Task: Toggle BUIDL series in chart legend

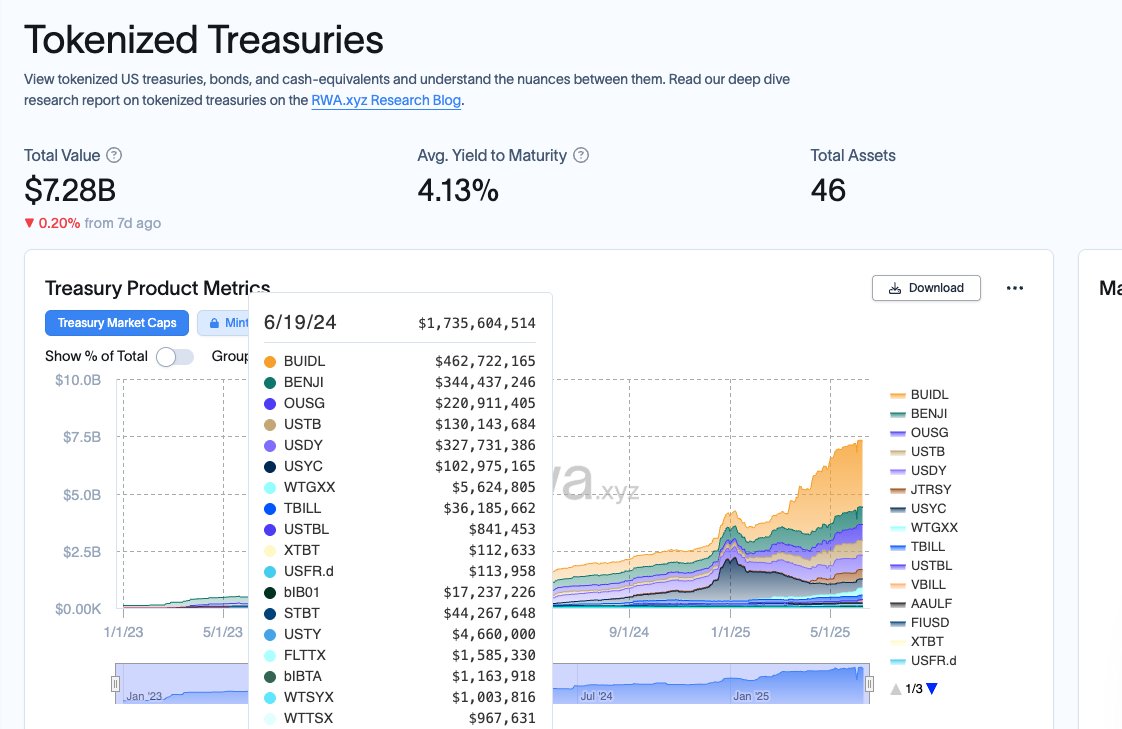Action: tap(919, 395)
